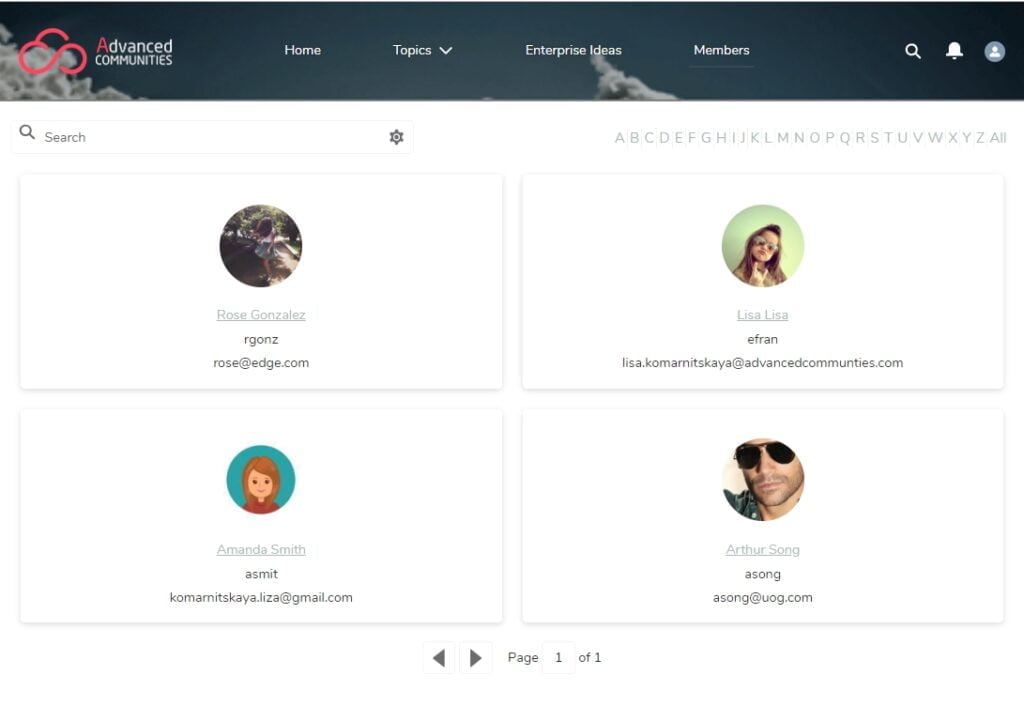The image size is (1024, 706).
Task: Open Lisa Lisa profile link
Action: 763,315
